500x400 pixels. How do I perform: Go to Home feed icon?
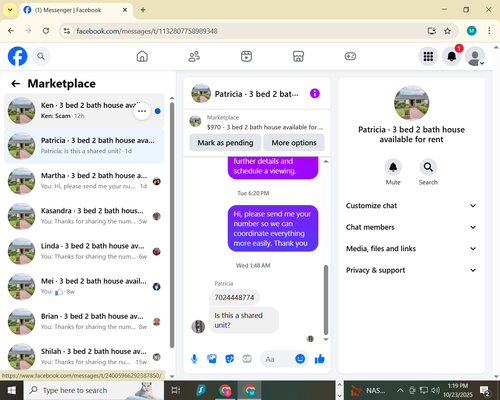[x=142, y=56]
